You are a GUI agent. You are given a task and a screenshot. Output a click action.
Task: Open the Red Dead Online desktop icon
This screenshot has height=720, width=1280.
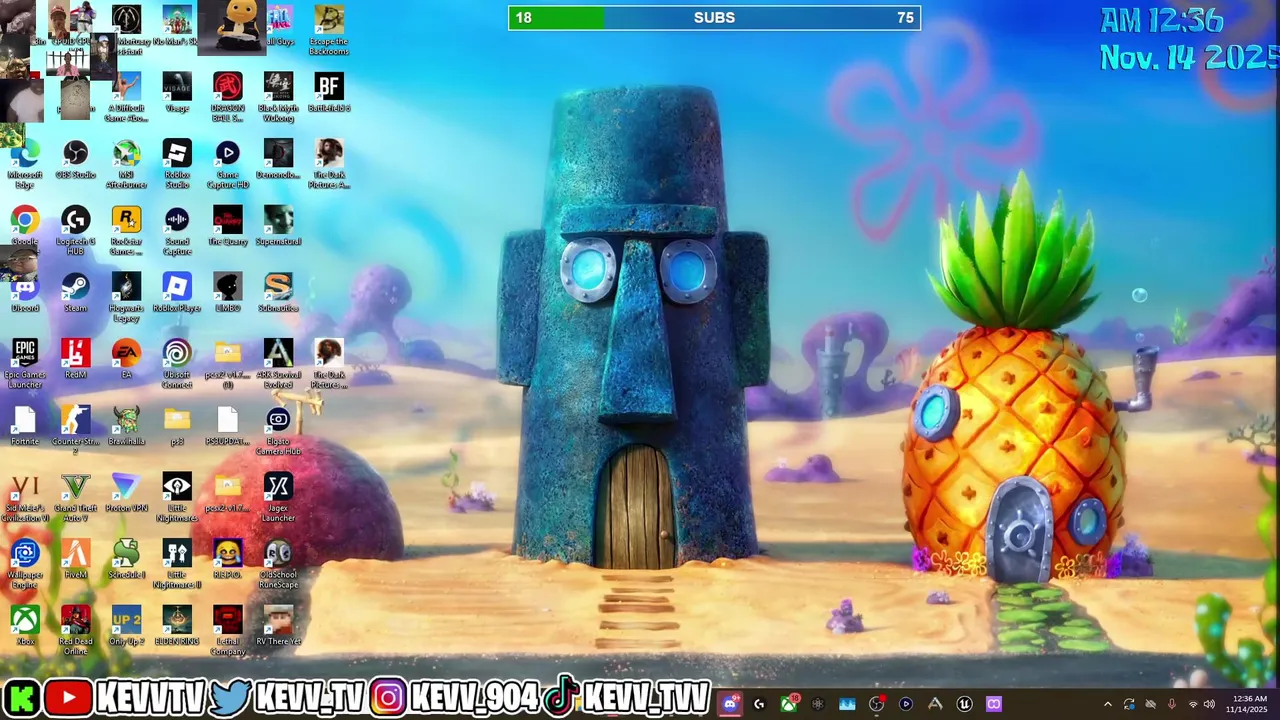click(75, 631)
